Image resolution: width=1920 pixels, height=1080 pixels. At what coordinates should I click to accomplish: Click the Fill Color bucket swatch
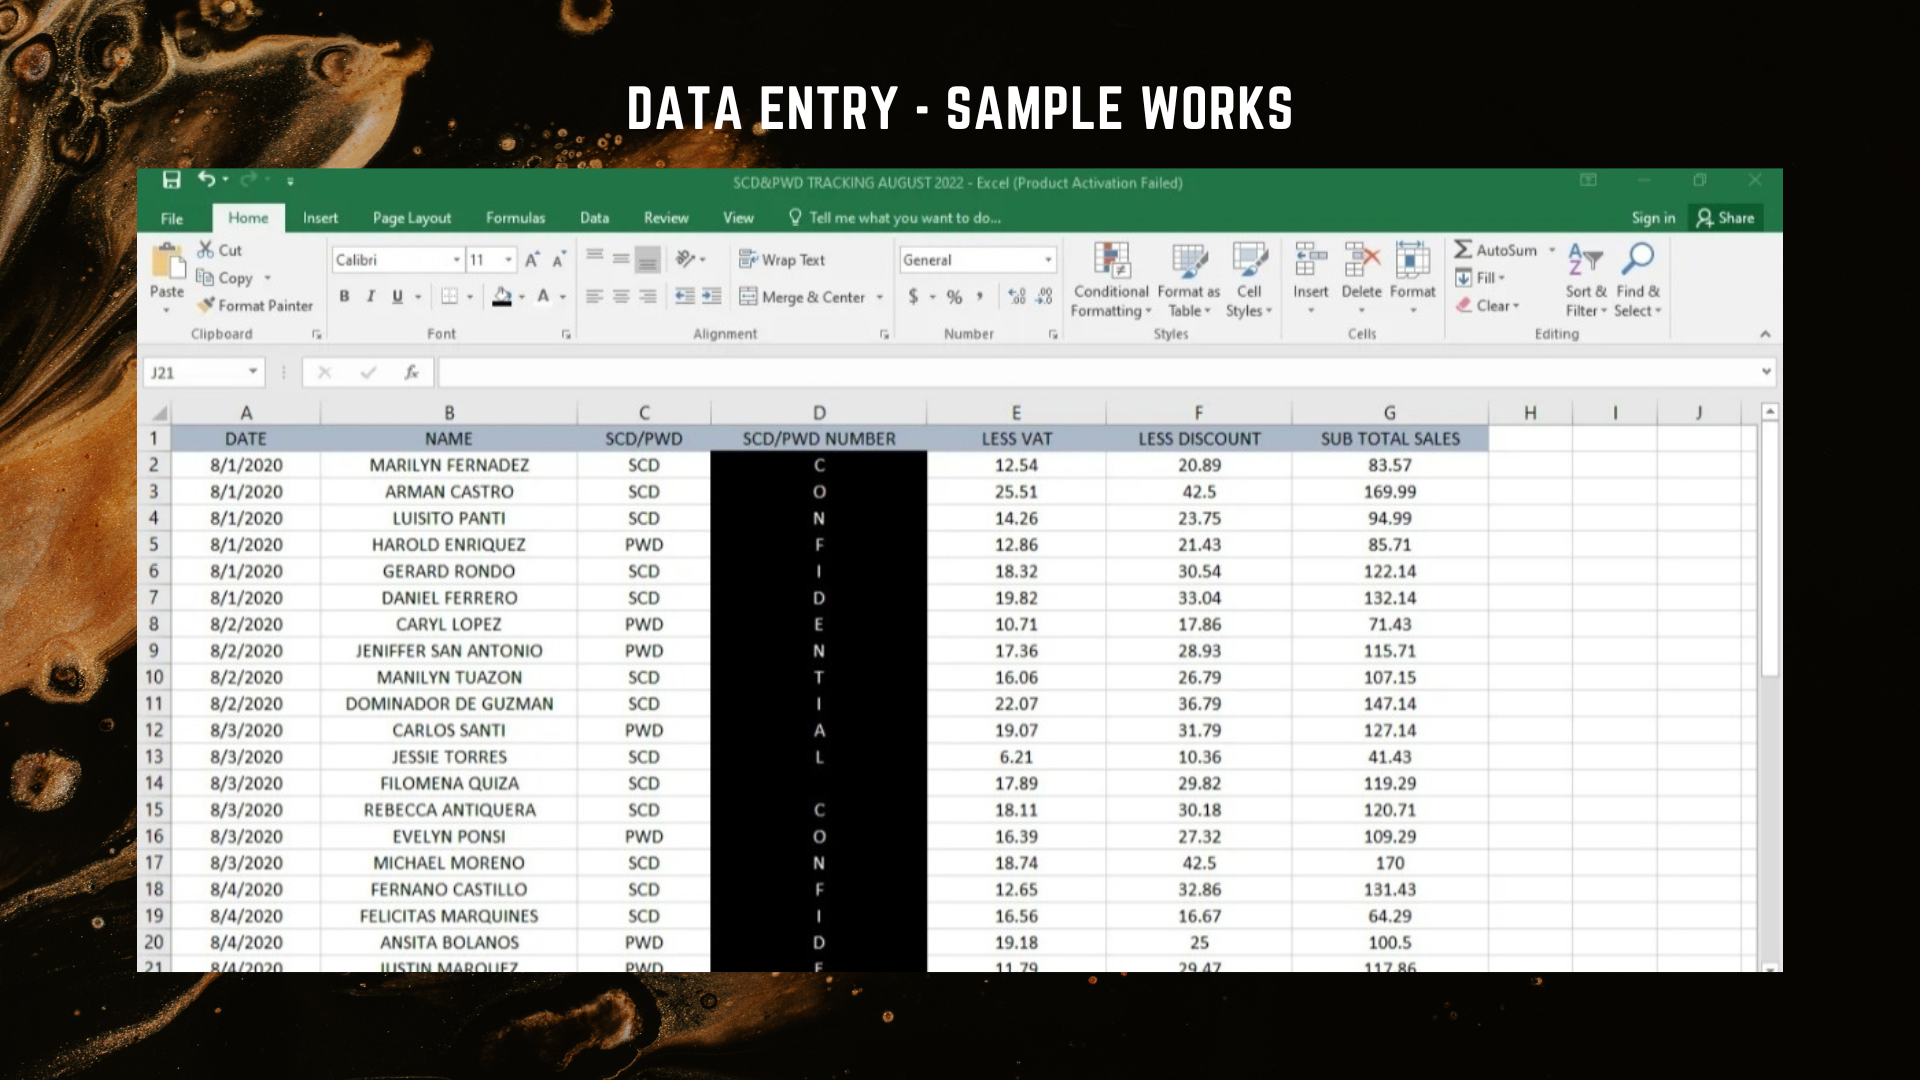502,296
